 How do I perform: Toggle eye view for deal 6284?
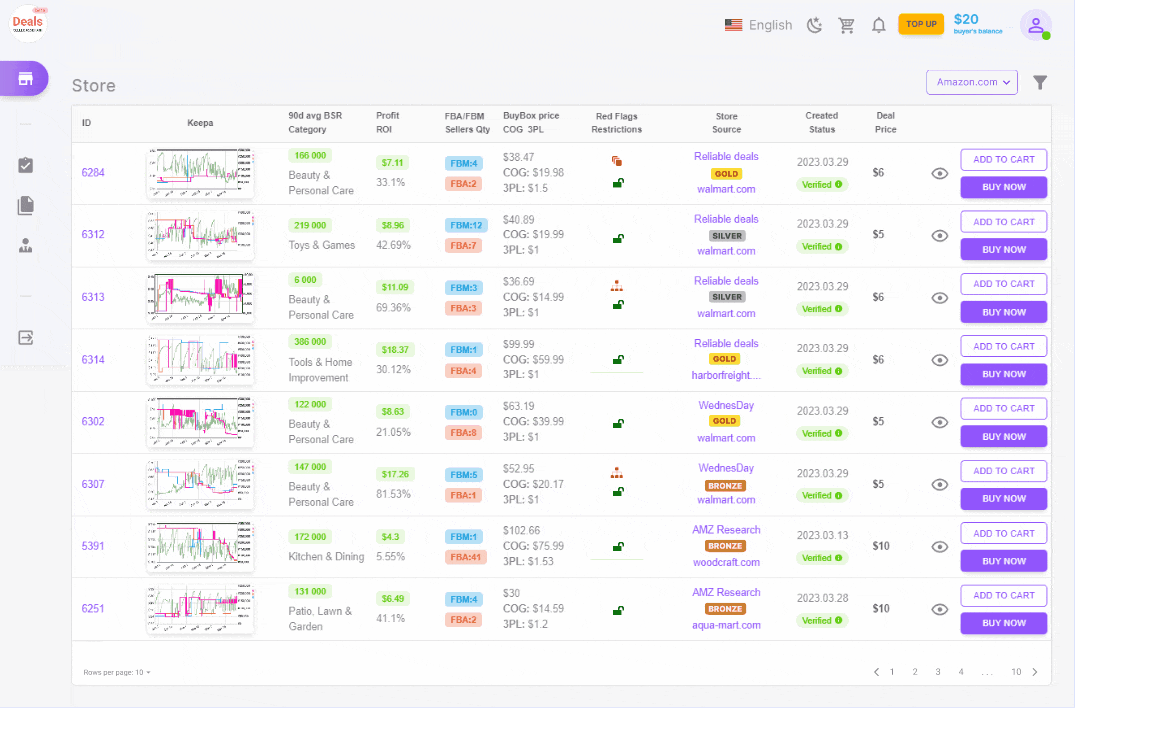[x=939, y=174]
